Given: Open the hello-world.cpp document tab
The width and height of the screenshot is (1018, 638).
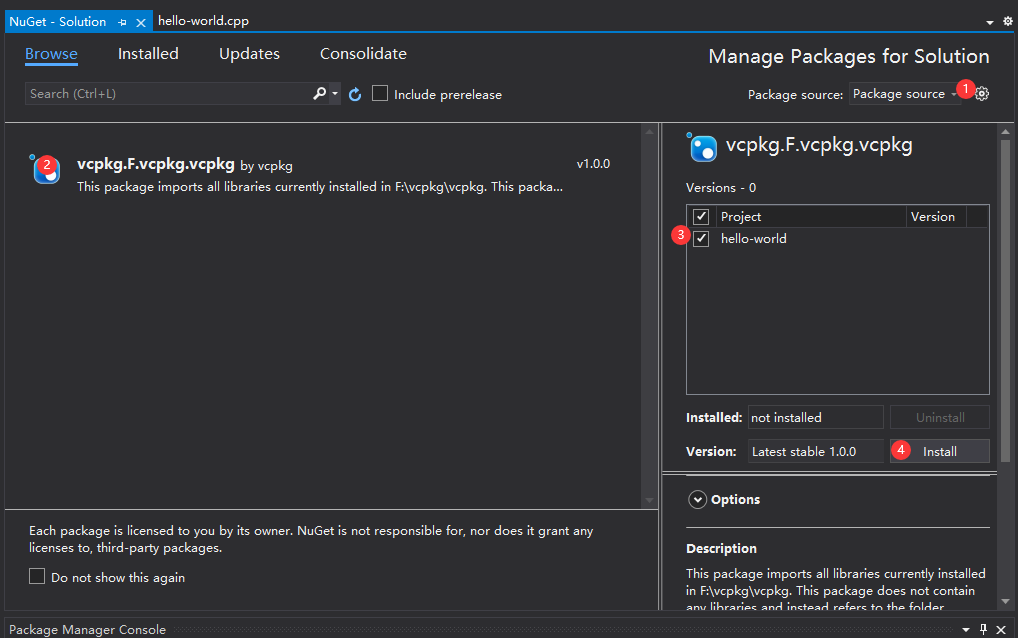Looking at the screenshot, I should [x=203, y=21].
